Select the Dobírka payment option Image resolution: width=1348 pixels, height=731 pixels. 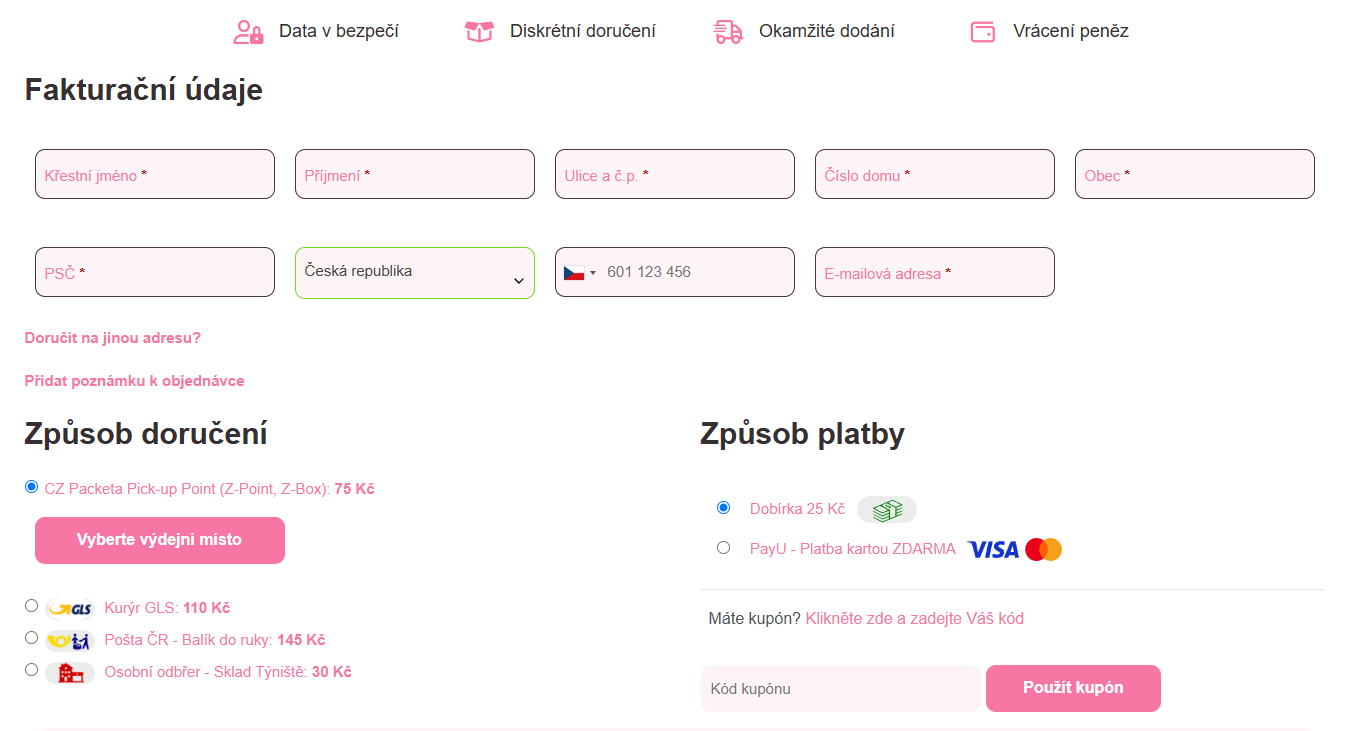click(724, 507)
